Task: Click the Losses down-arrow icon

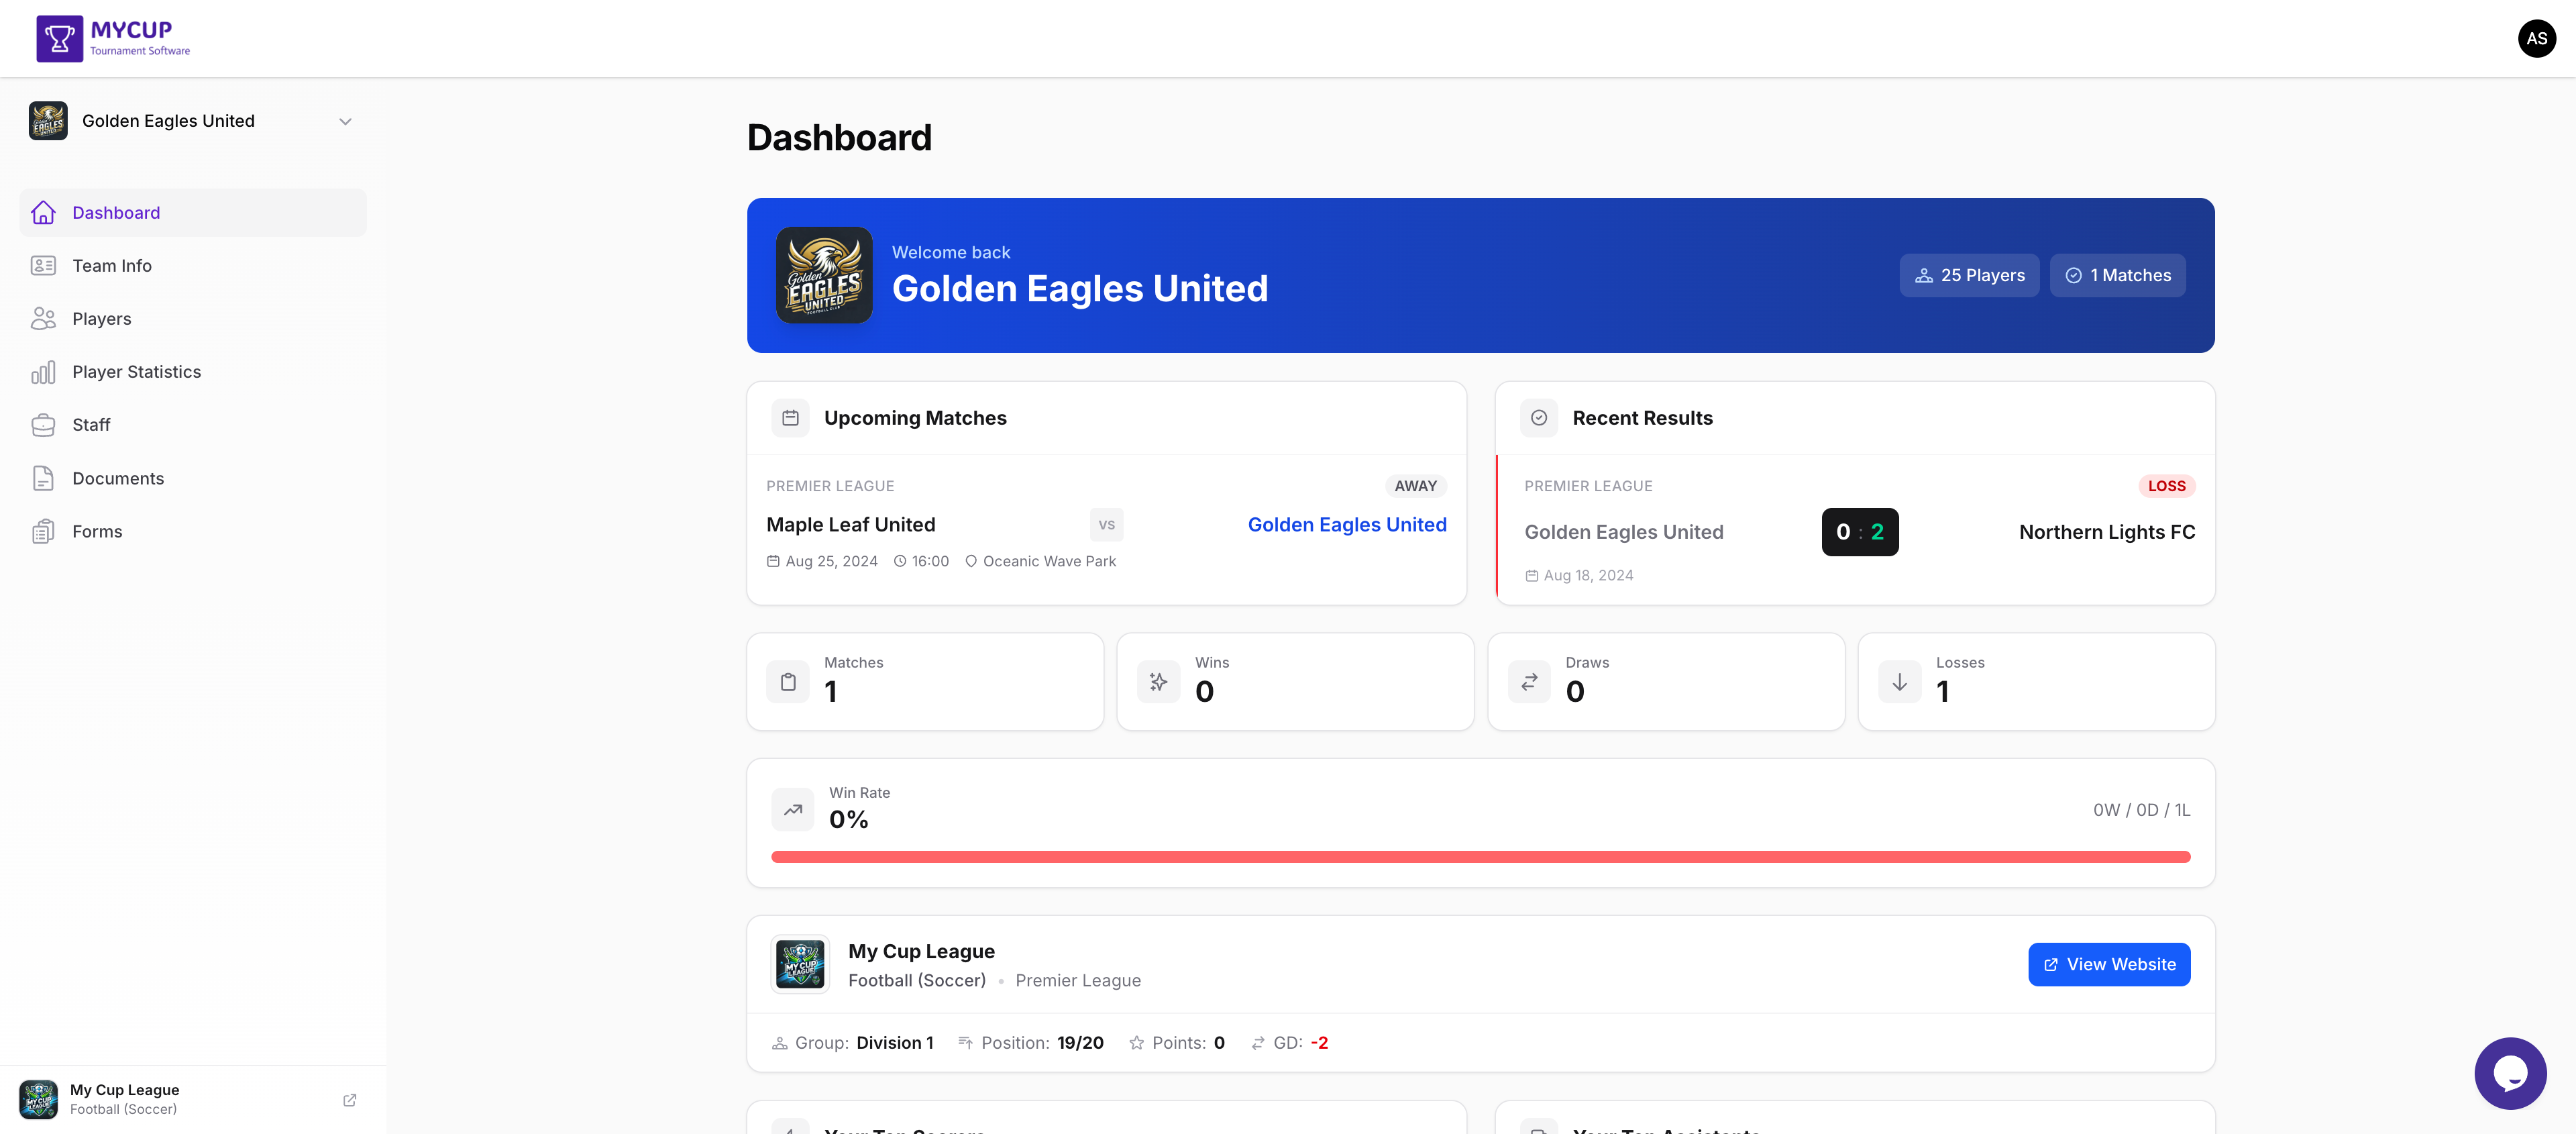Action: (x=1899, y=682)
